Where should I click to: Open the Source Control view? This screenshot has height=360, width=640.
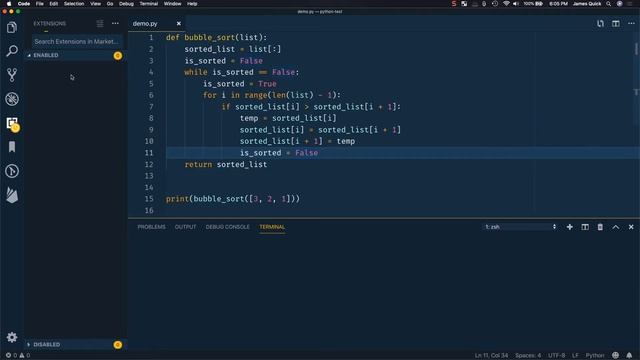[12, 75]
